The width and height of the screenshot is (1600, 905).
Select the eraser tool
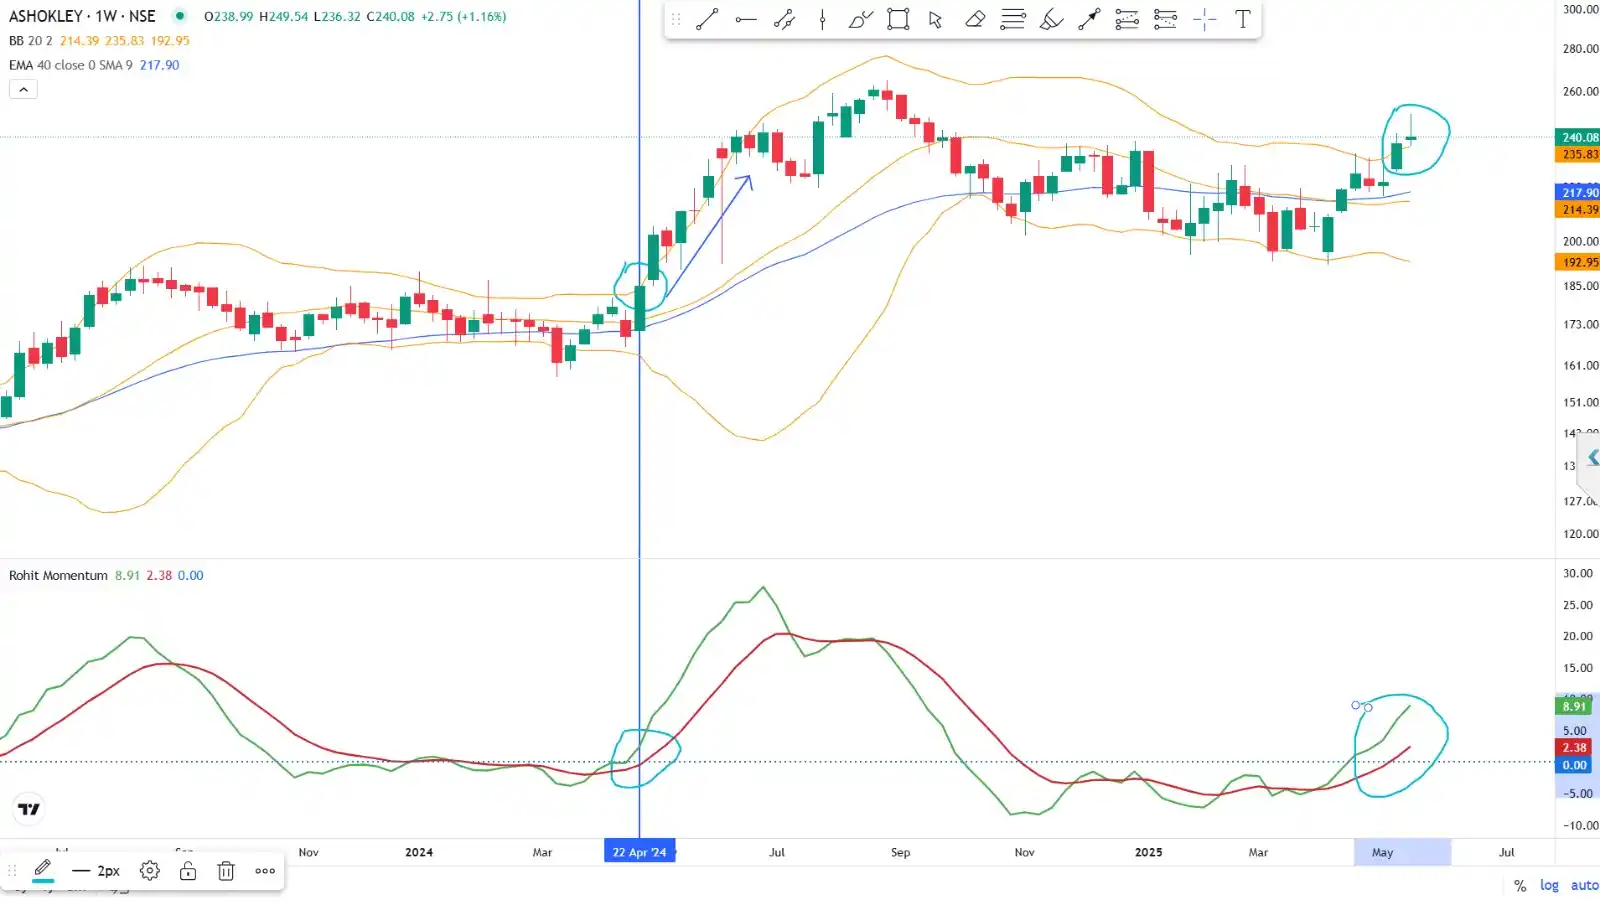point(975,19)
